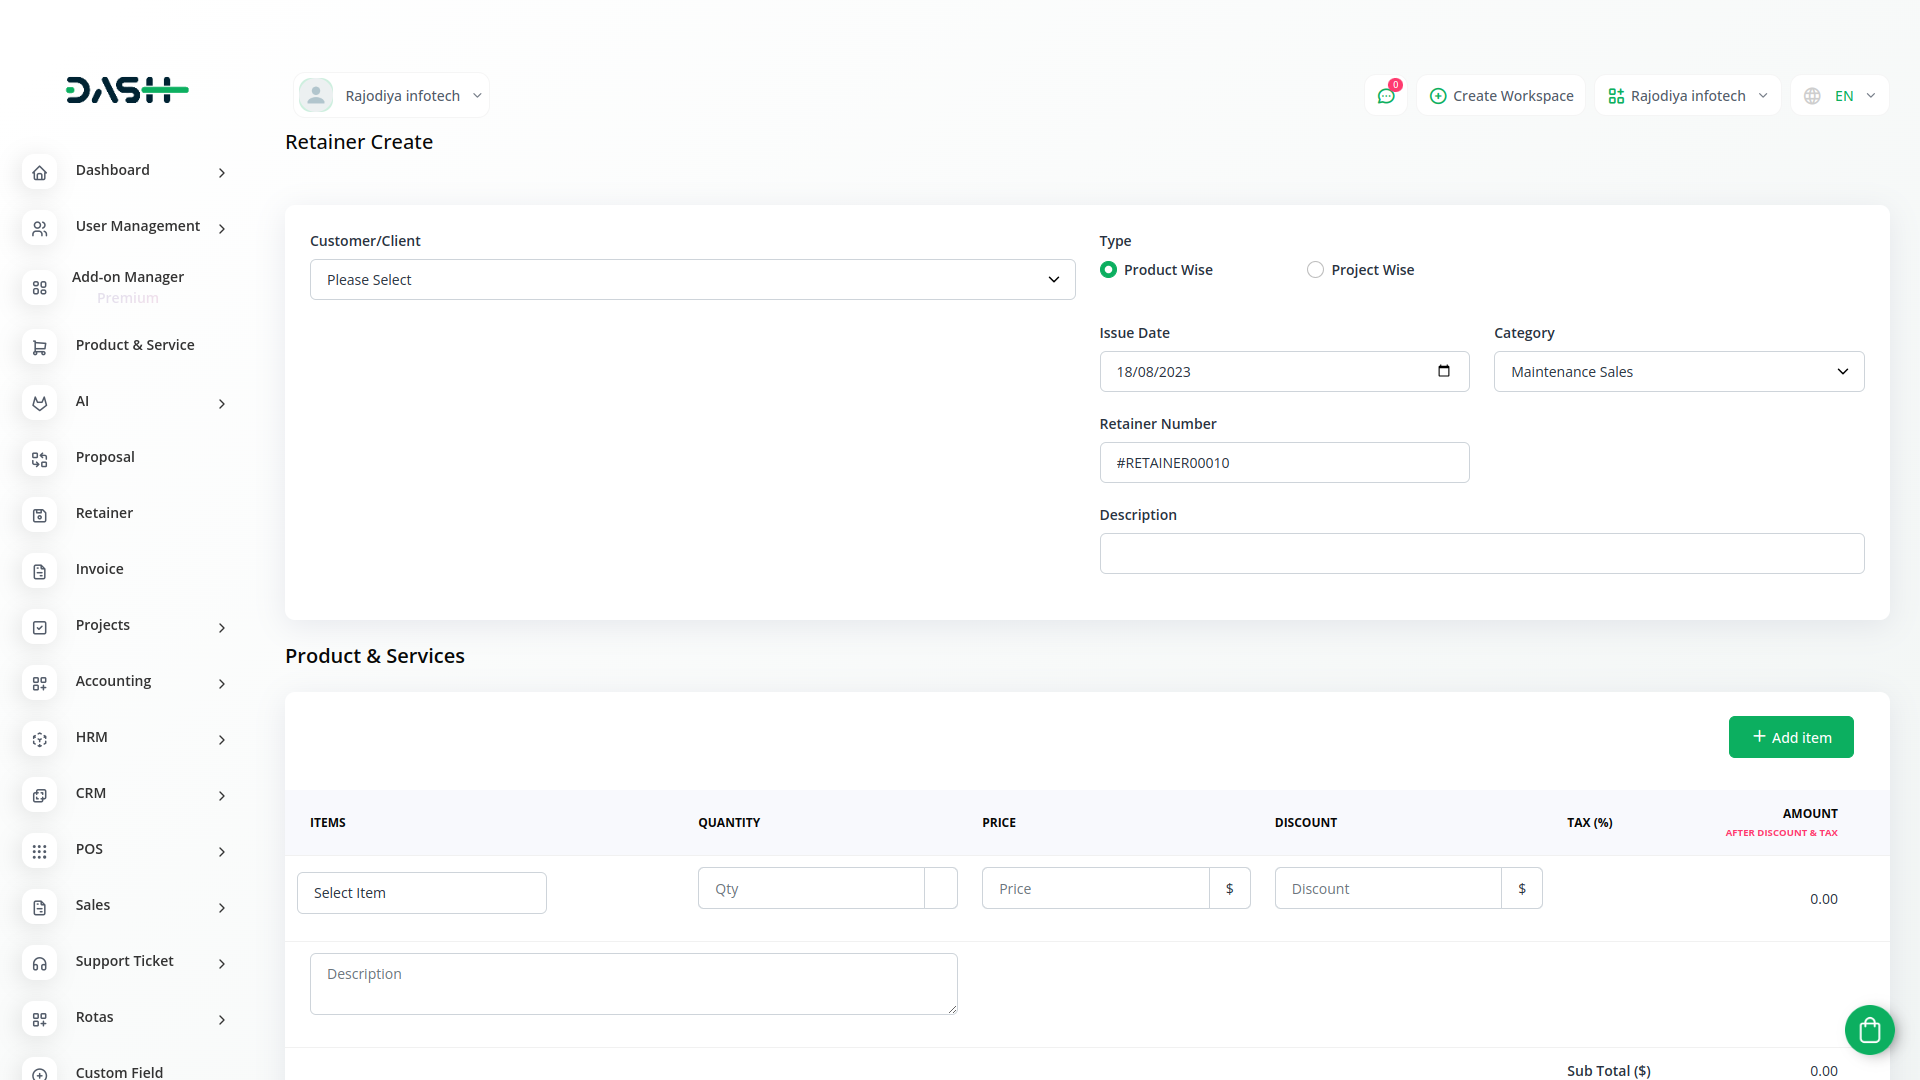This screenshot has height=1080, width=1920.
Task: Click the POS grid icon
Action: 40,851
